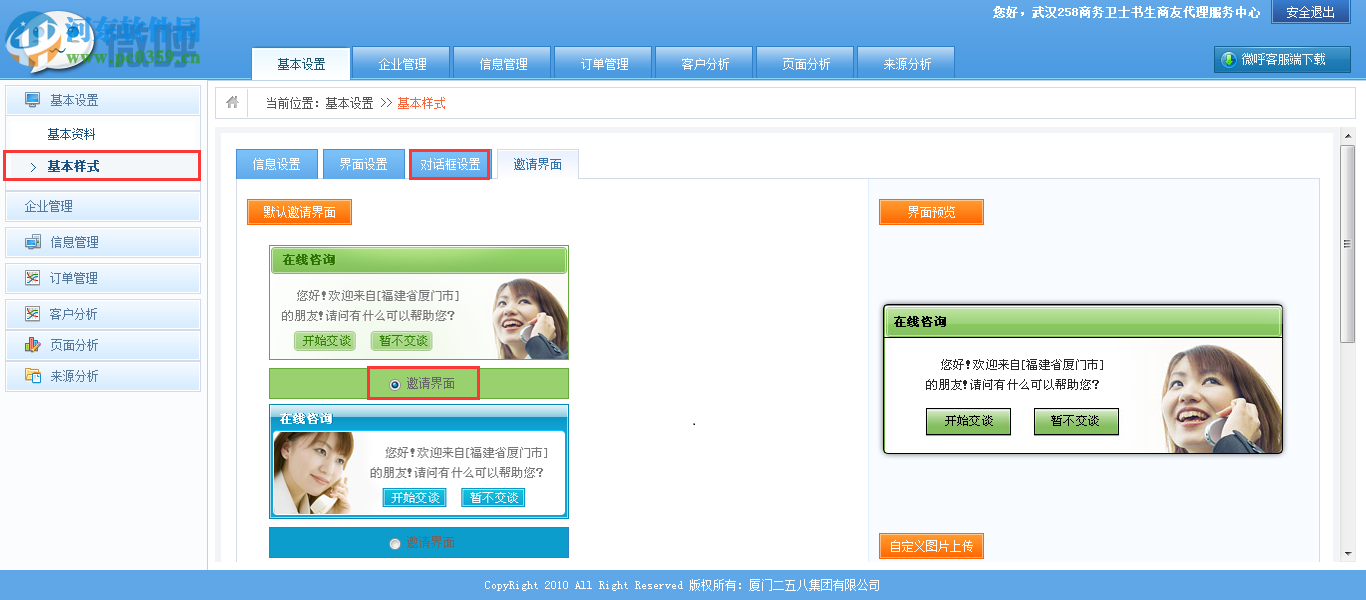Image resolution: width=1366 pixels, height=600 pixels.
Task: Expand the 订单管理 sidebar section
Action: pyautogui.click(x=103, y=278)
